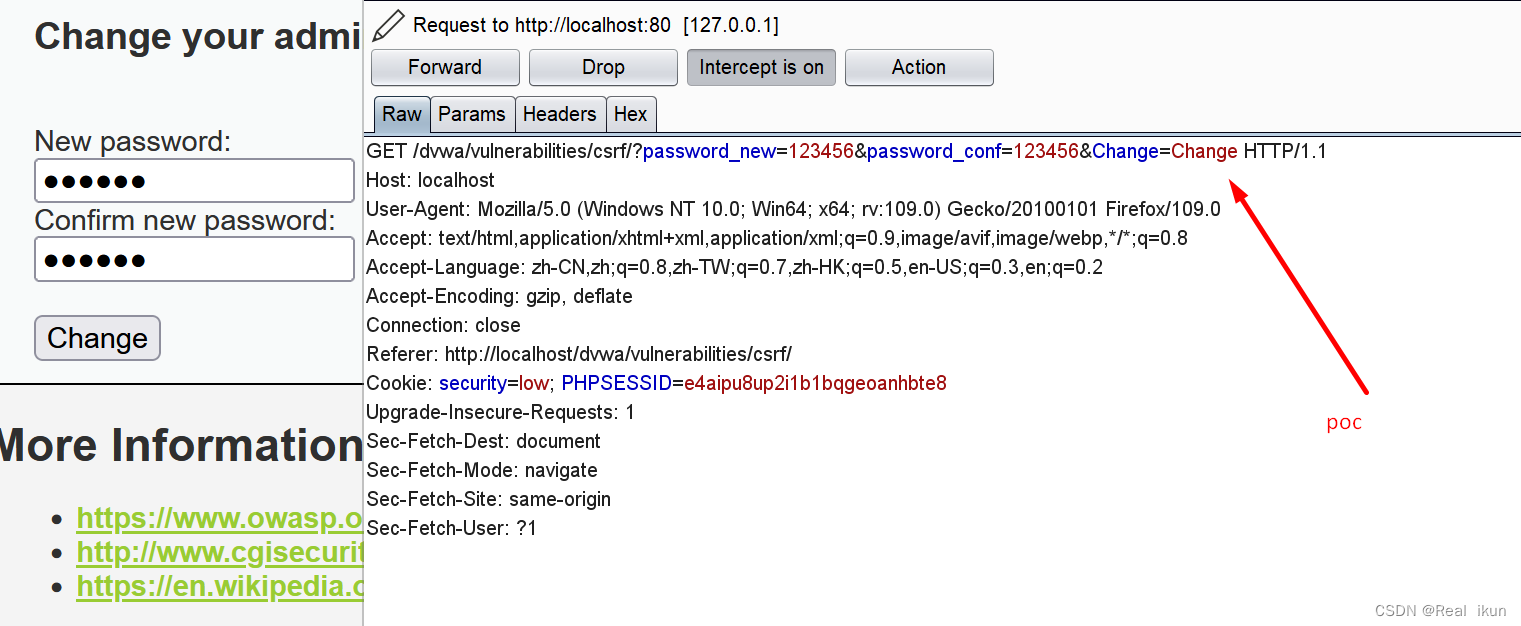This screenshot has width=1521, height=626.
Task: Switch to the Headers tab
Action: pyautogui.click(x=559, y=114)
